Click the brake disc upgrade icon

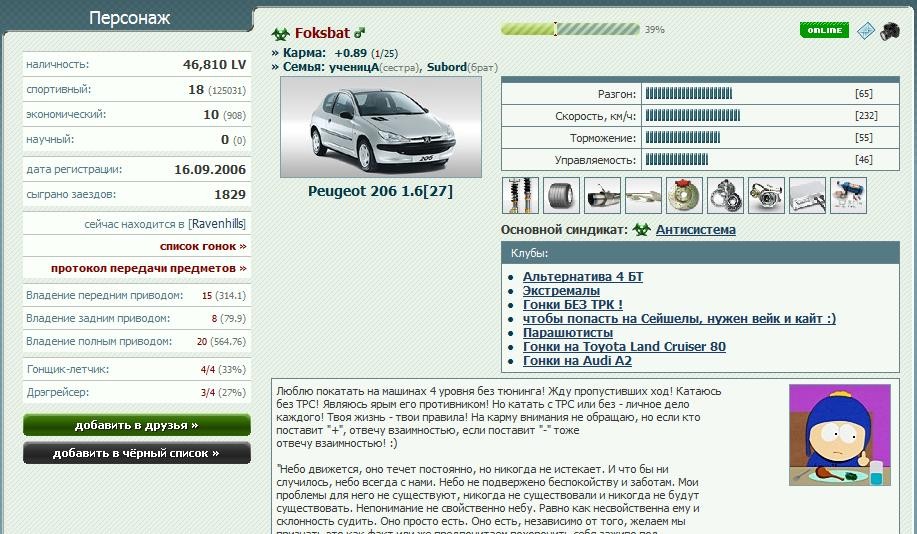pyautogui.click(x=684, y=195)
